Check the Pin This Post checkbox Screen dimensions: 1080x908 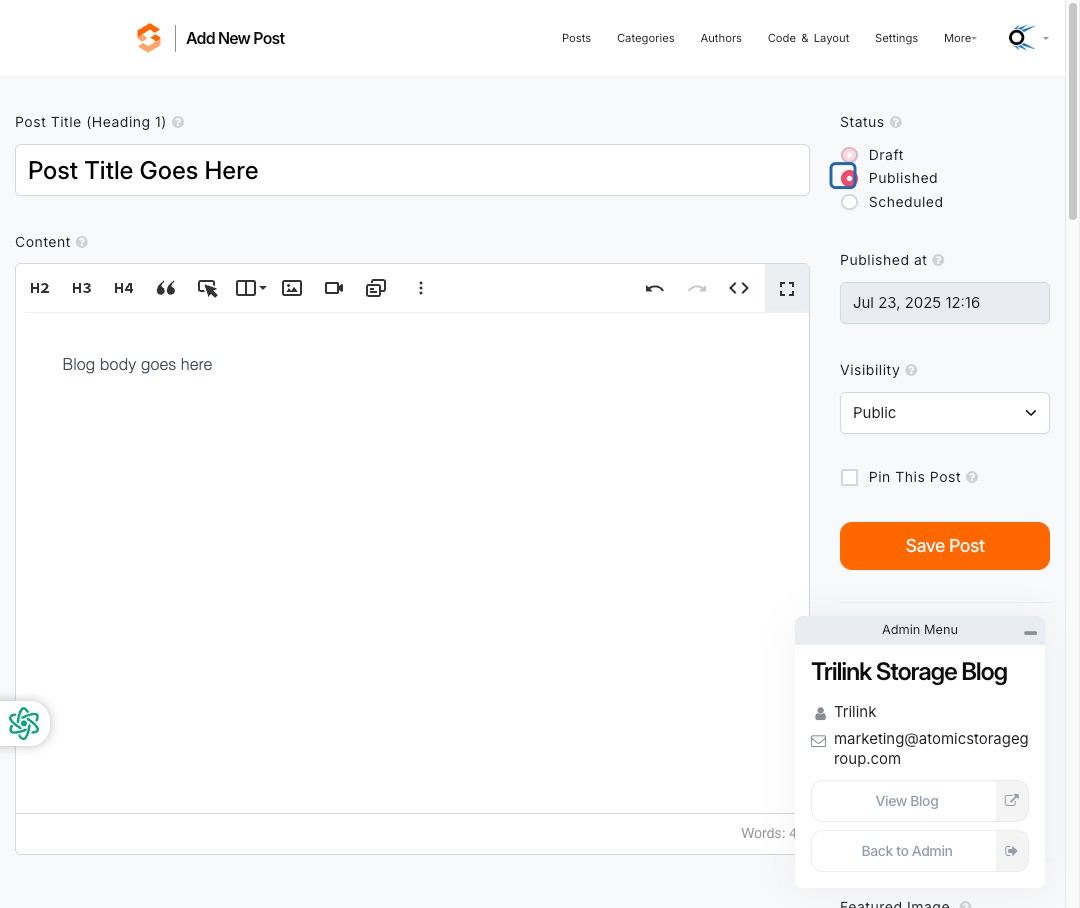coord(849,477)
